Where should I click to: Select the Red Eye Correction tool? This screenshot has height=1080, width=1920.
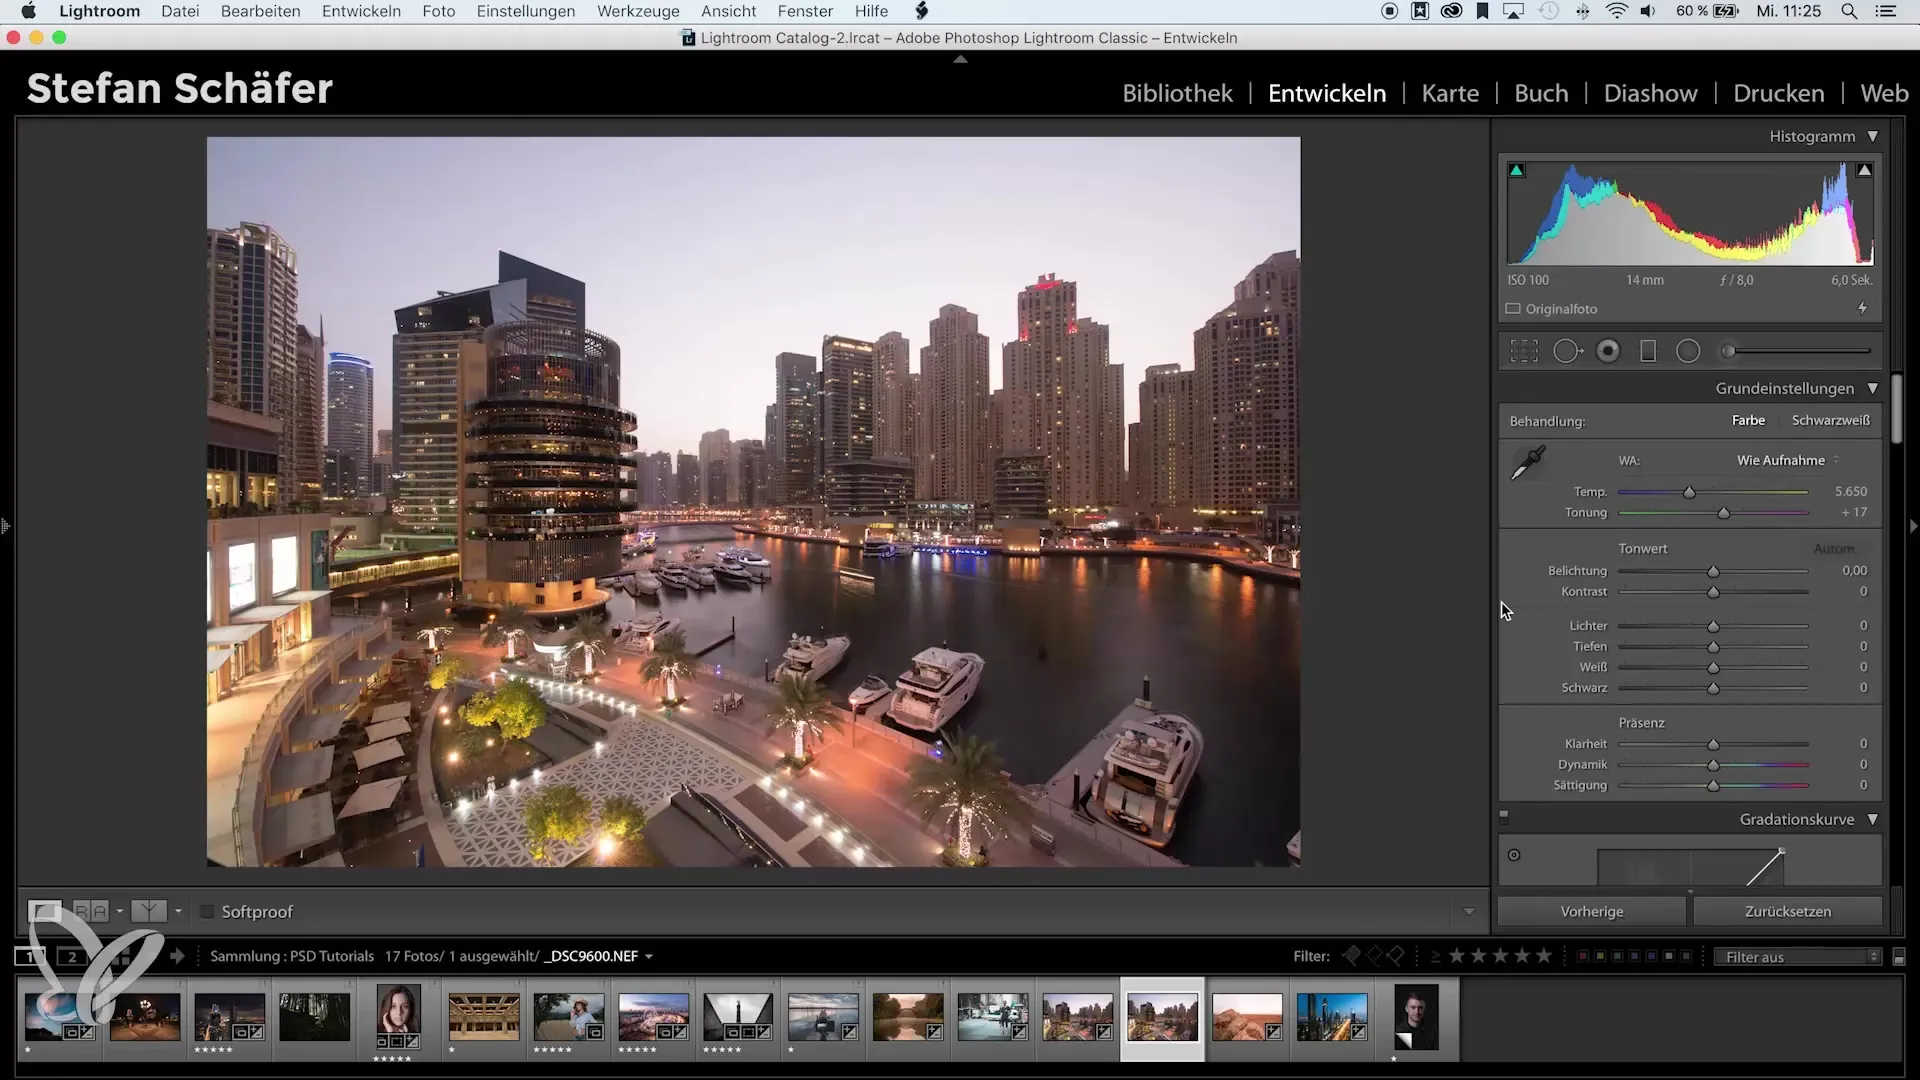pos(1608,351)
